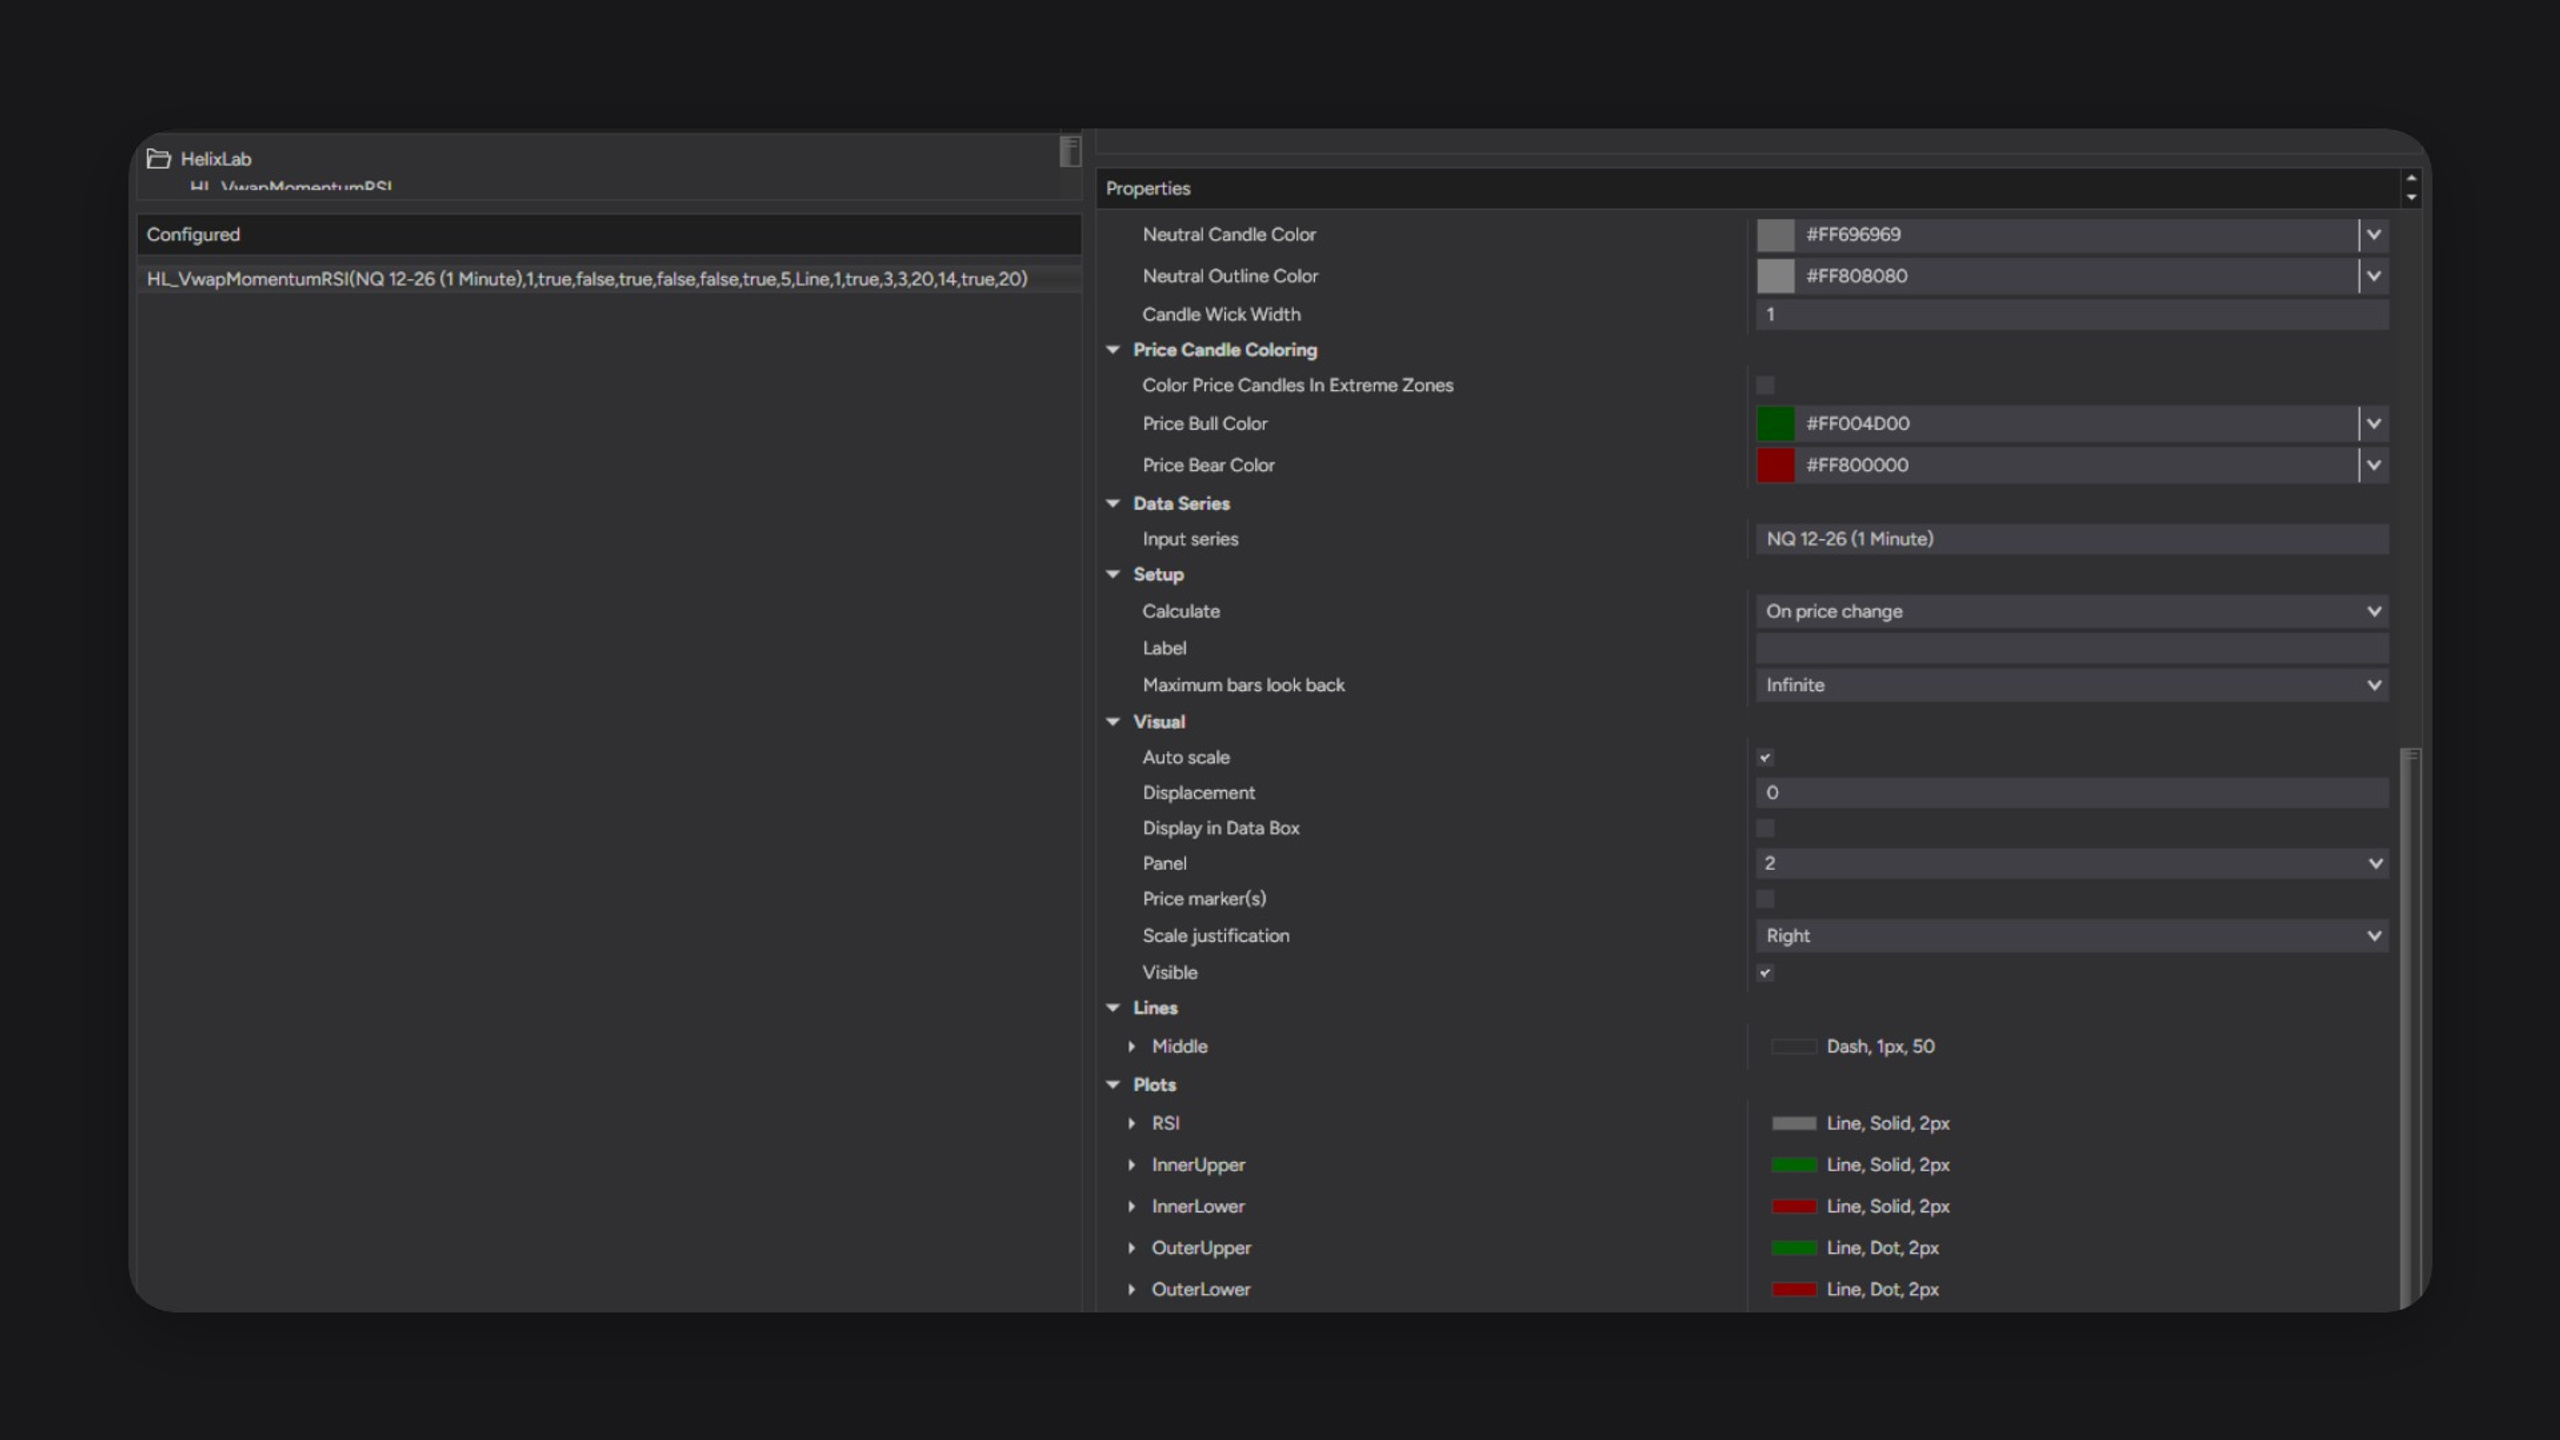The width and height of the screenshot is (2560, 1440).
Task: Expand the OuterLower plot settings
Action: 1132,1290
